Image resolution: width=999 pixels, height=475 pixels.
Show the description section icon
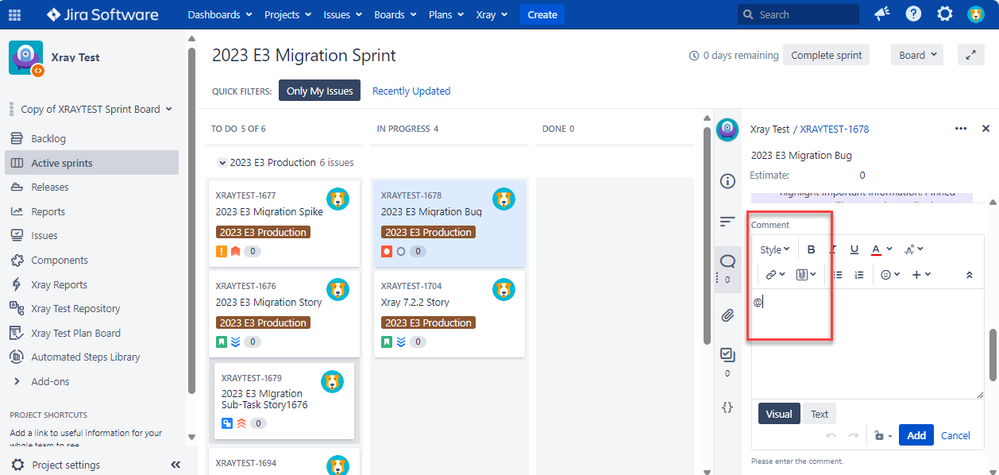[x=727, y=222]
